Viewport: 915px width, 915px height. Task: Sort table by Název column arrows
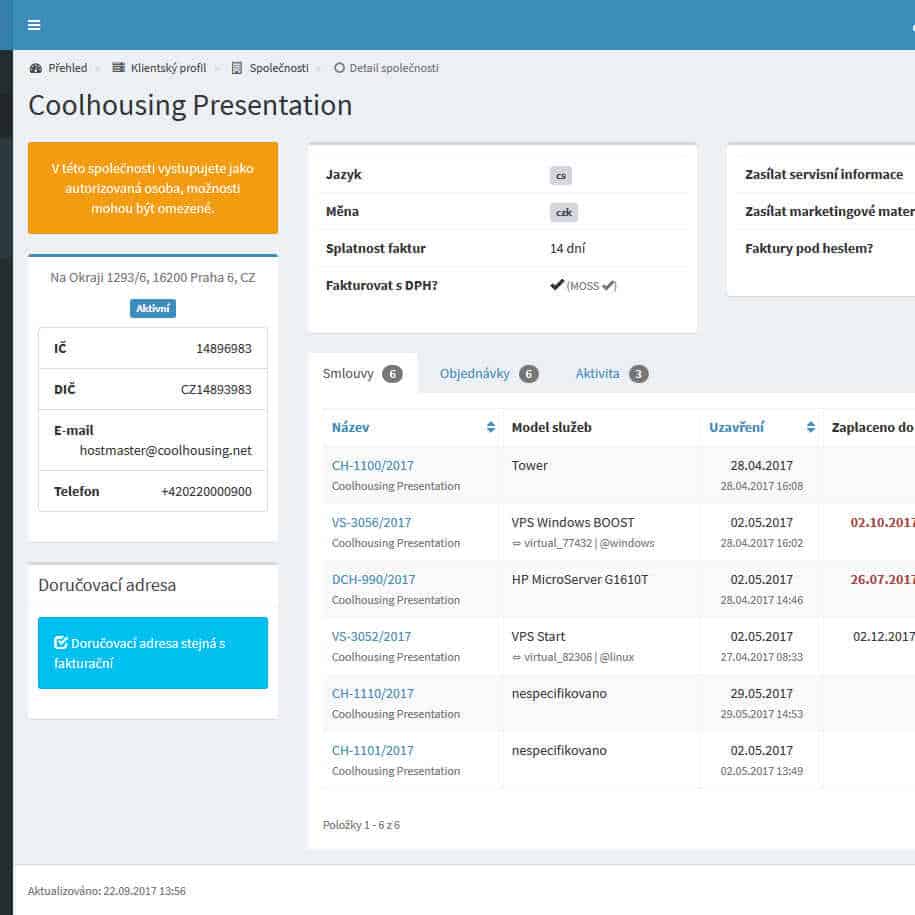491,427
